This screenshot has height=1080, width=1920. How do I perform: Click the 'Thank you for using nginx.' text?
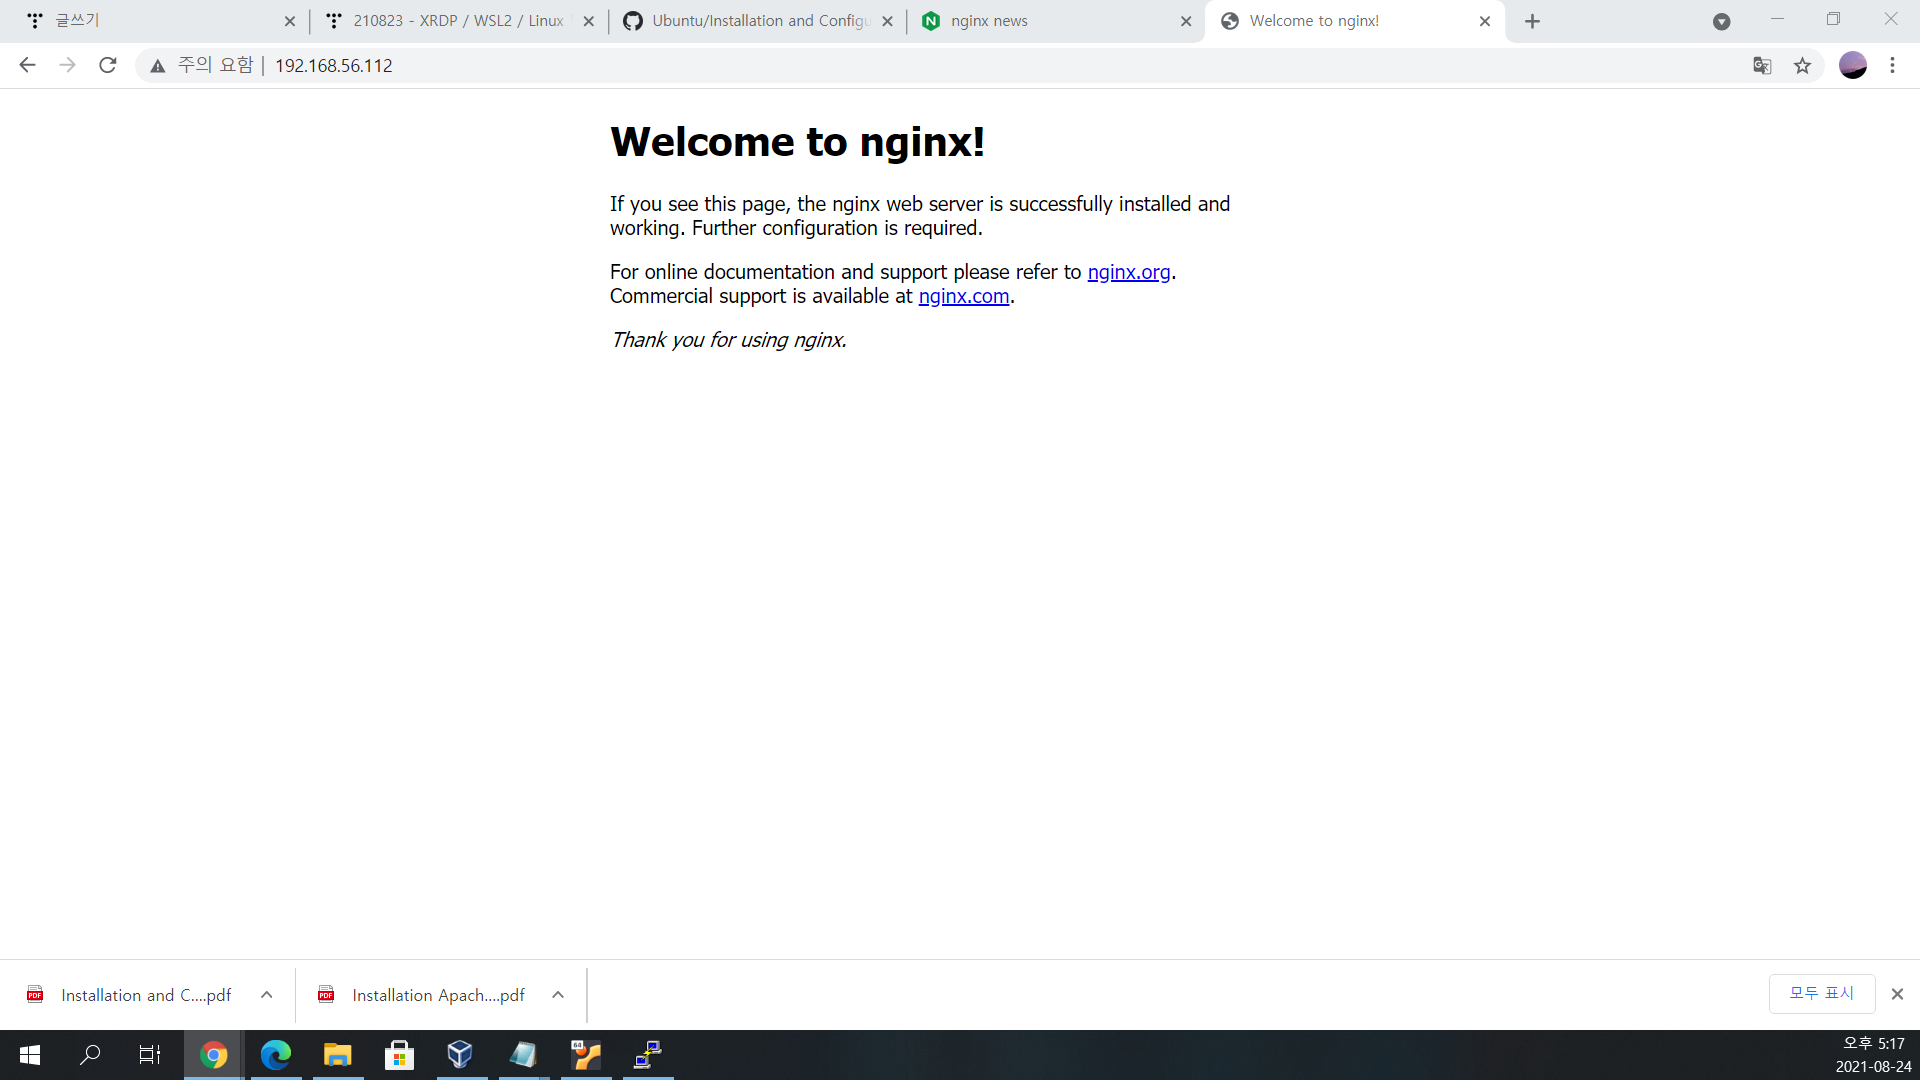[729, 340]
